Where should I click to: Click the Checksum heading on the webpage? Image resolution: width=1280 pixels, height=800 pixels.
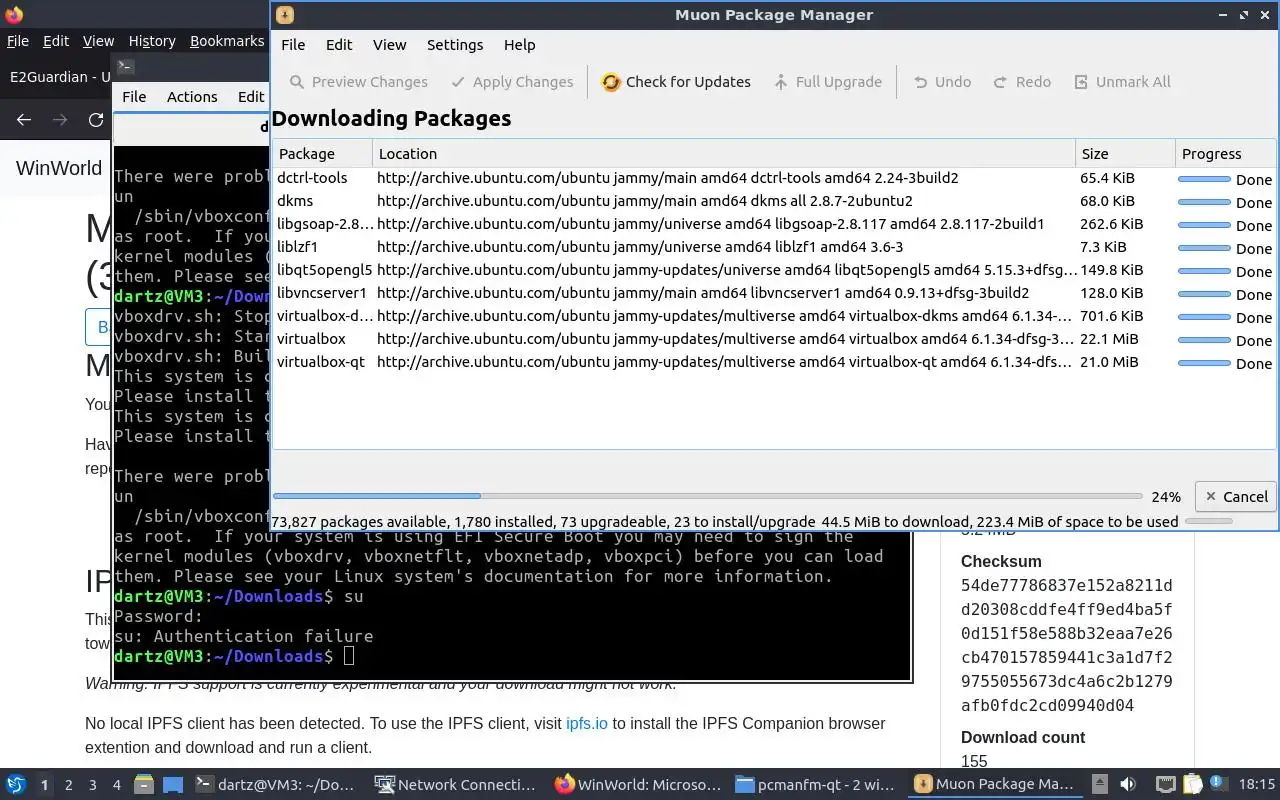pyautogui.click(x=1001, y=562)
